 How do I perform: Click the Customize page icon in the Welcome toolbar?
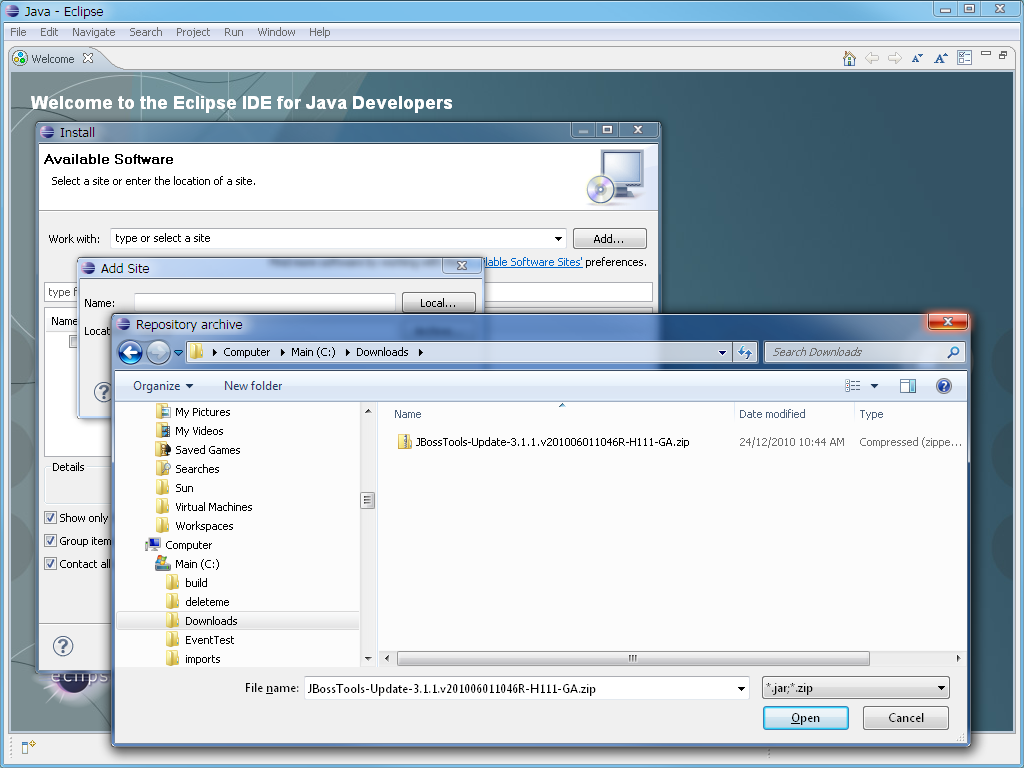pos(965,58)
